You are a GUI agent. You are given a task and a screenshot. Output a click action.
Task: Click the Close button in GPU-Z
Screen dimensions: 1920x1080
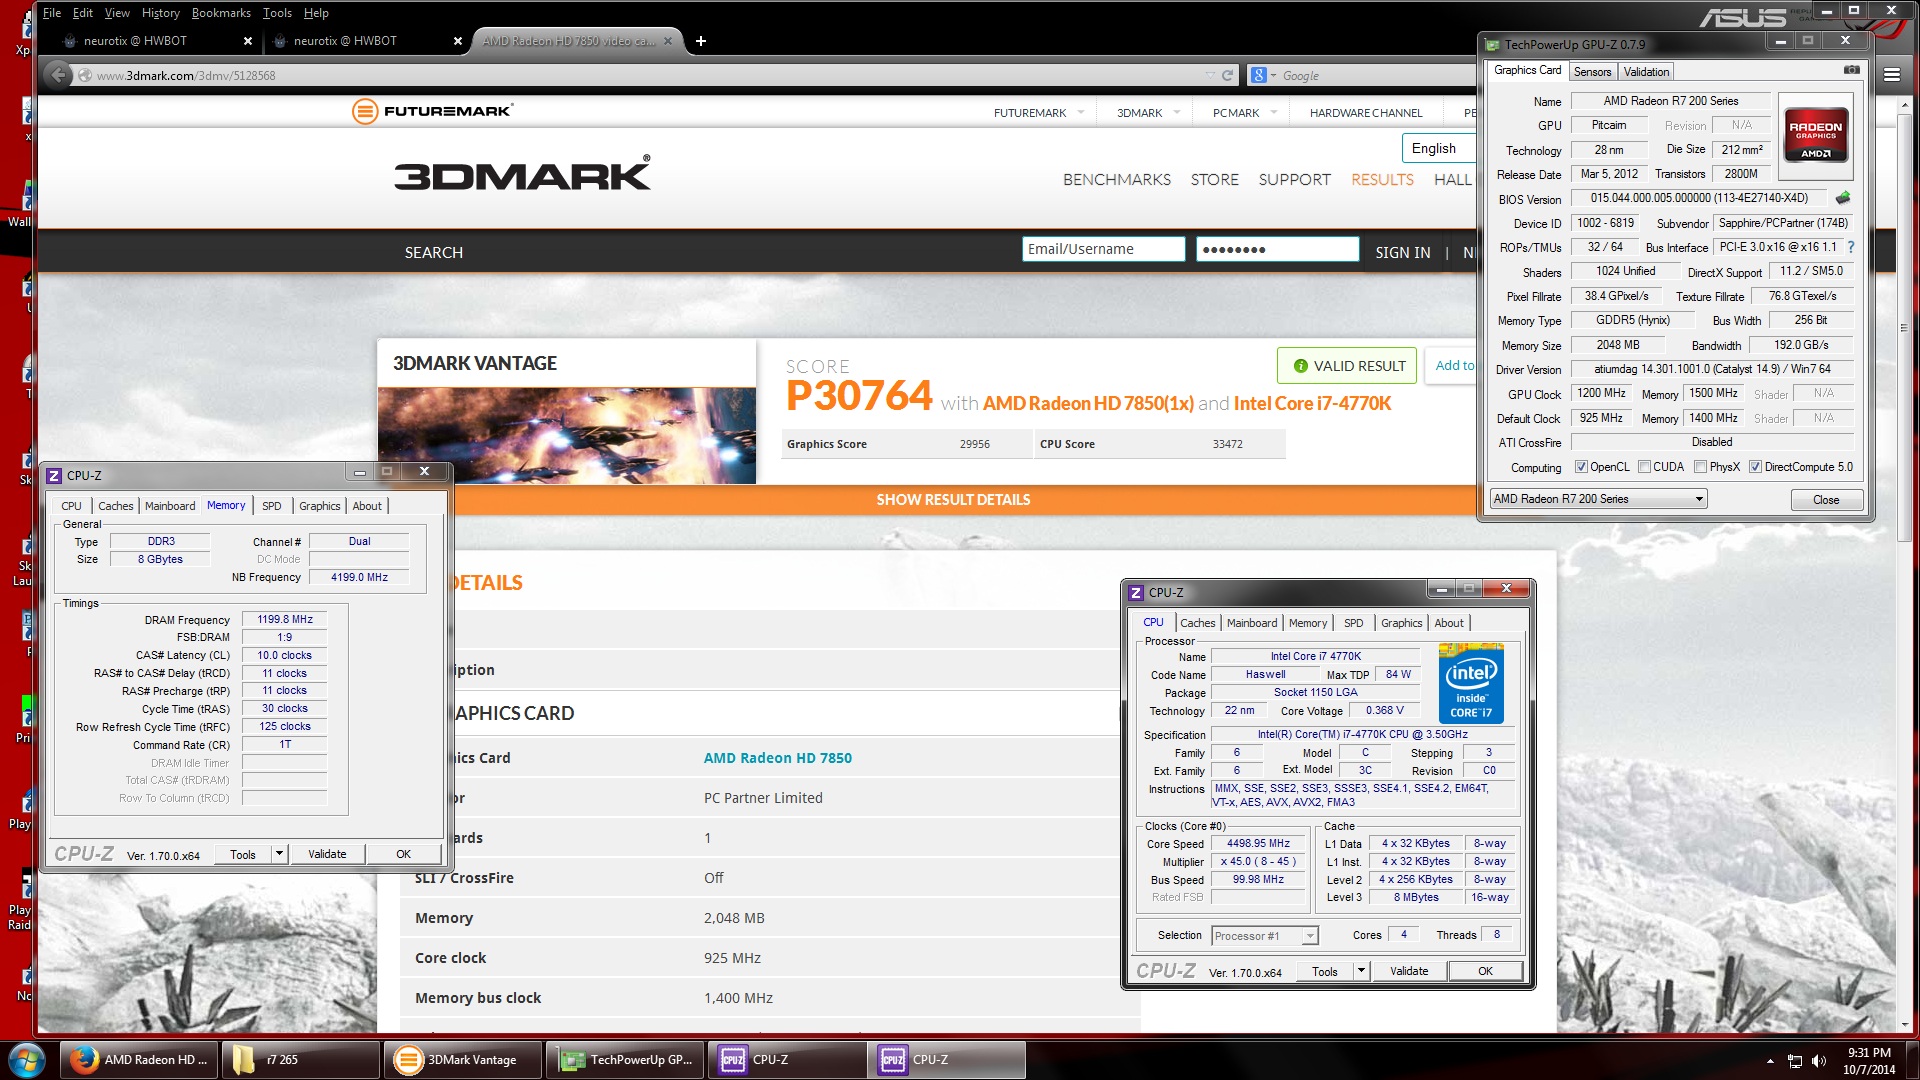[1825, 500]
